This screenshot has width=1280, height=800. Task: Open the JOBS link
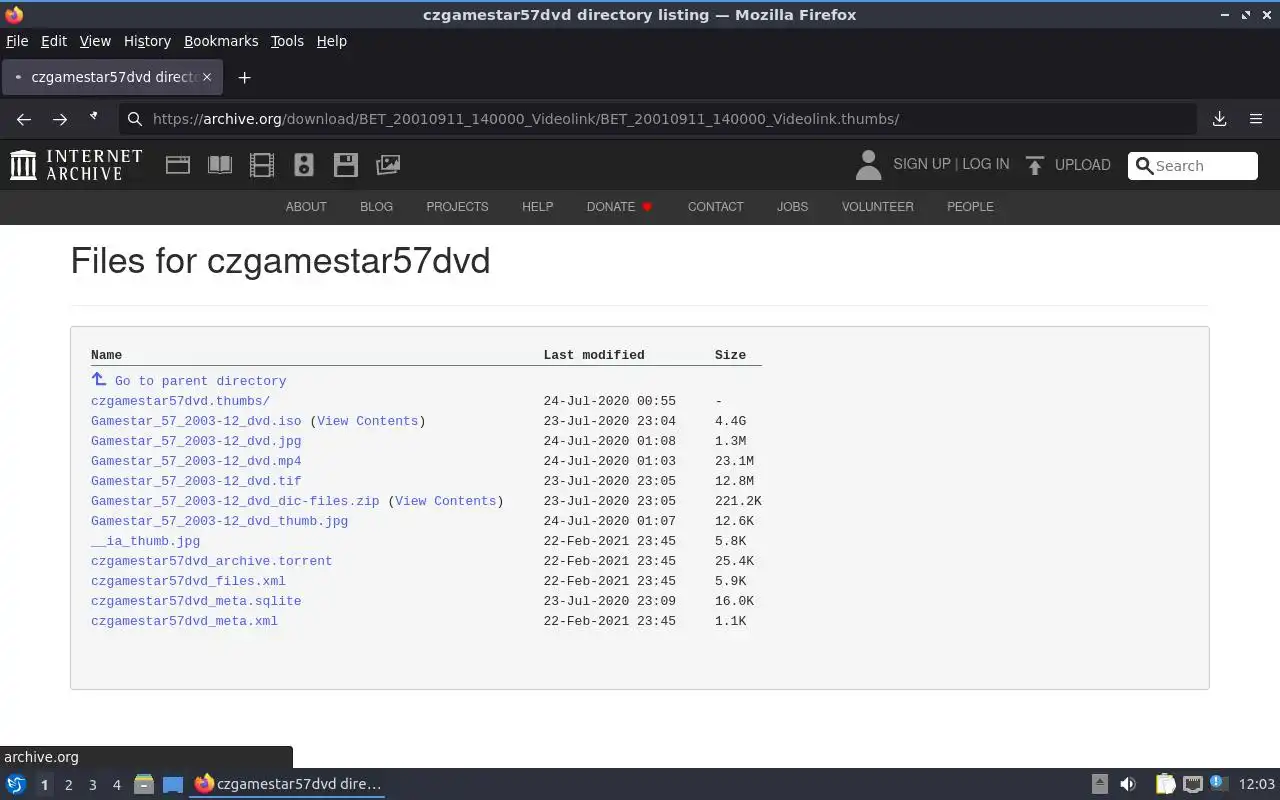(792, 207)
